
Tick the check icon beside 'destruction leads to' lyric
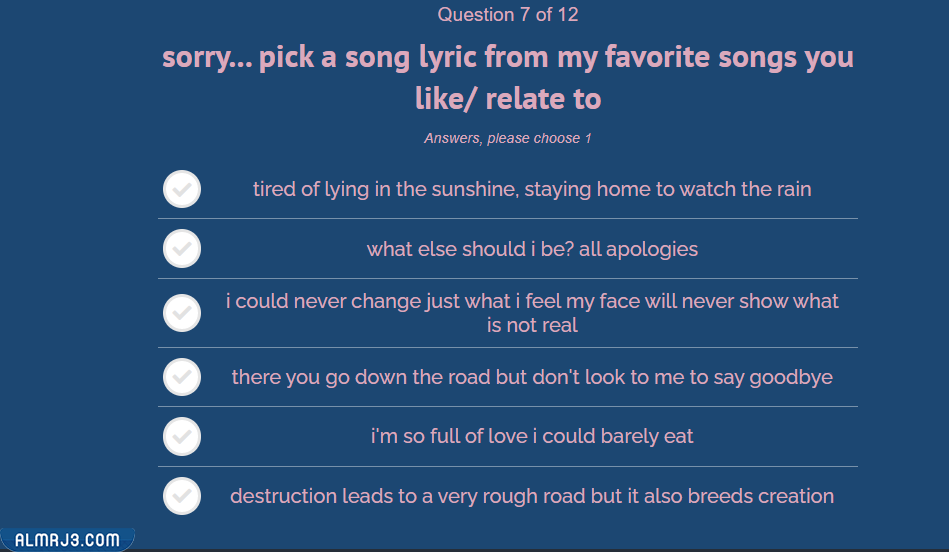point(182,496)
